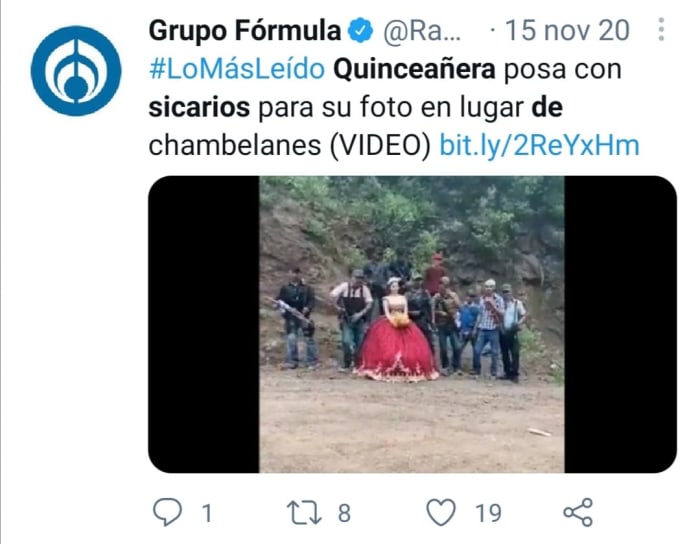Click the like count number 19
The width and height of the screenshot is (700, 544).
click(488, 513)
